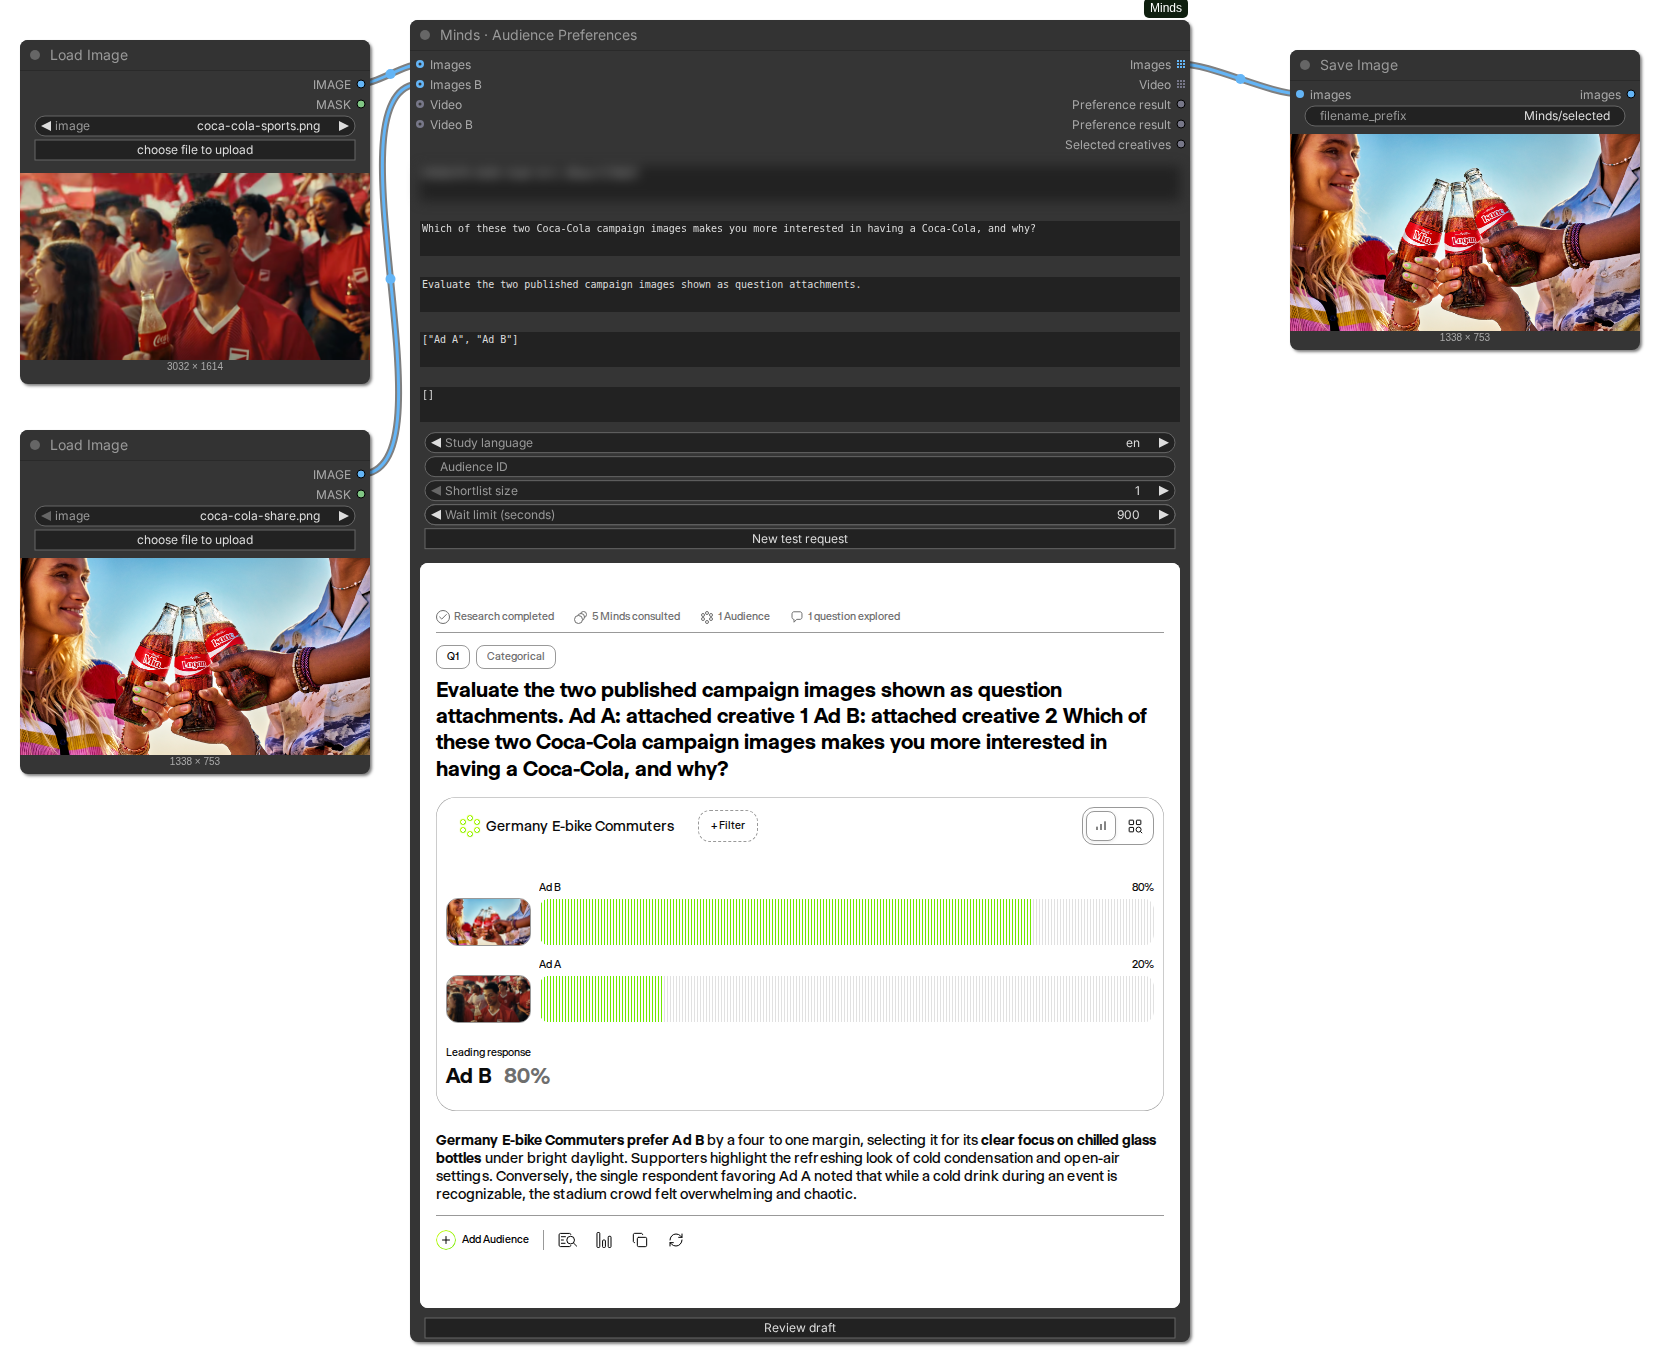Click the Q1 question tab

coord(453,657)
